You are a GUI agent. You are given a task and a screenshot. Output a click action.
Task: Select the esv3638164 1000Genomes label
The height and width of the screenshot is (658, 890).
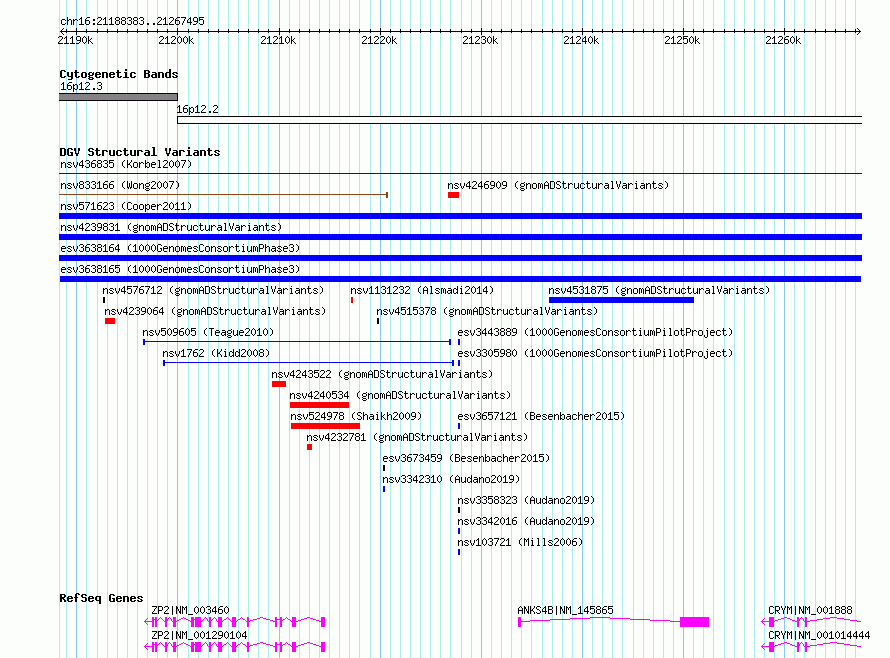pos(180,248)
